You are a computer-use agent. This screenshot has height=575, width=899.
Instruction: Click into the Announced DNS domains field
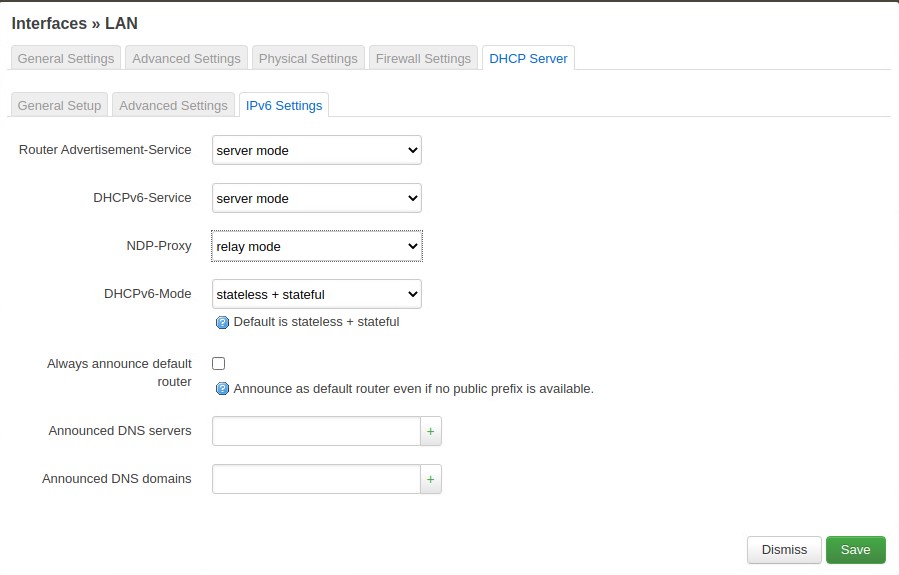[x=316, y=479]
